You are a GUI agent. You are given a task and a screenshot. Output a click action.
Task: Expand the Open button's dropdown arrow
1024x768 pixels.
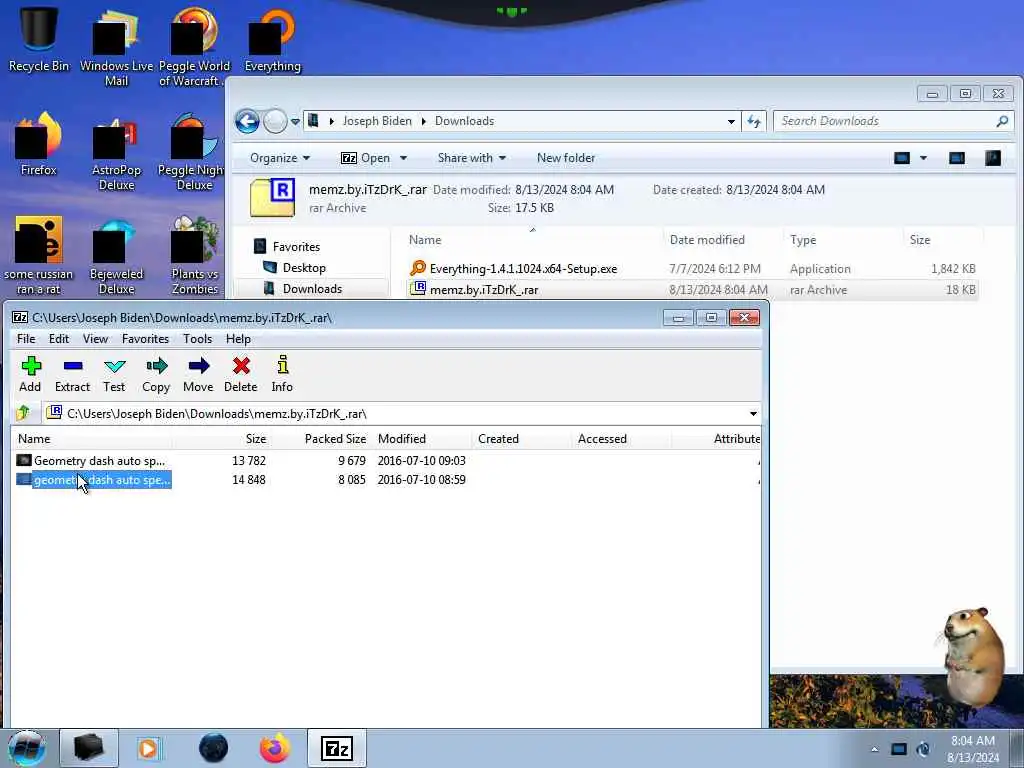click(403, 158)
